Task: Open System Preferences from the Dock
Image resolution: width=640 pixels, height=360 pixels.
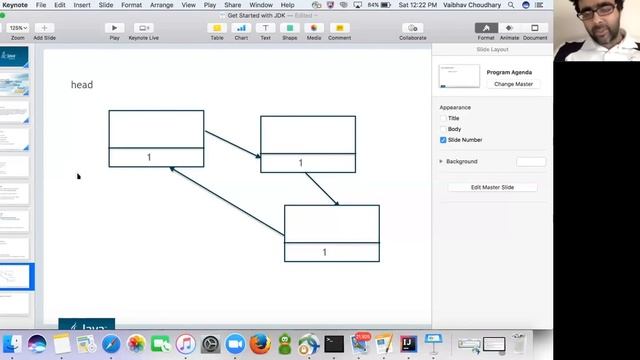Action: point(211,344)
